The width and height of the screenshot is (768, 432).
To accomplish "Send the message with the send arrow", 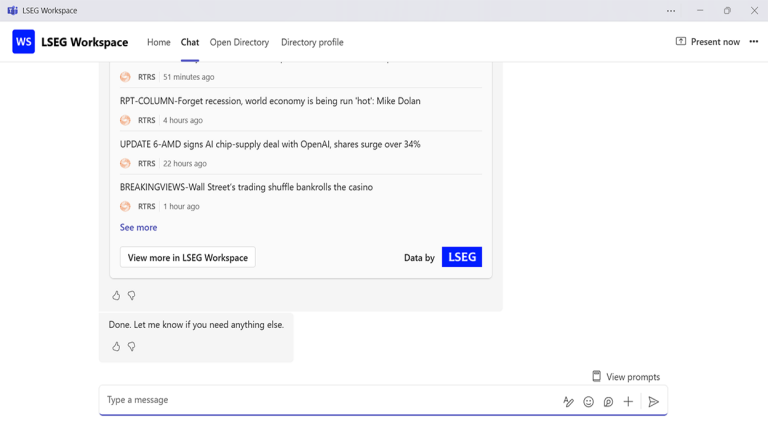I will 653,402.
